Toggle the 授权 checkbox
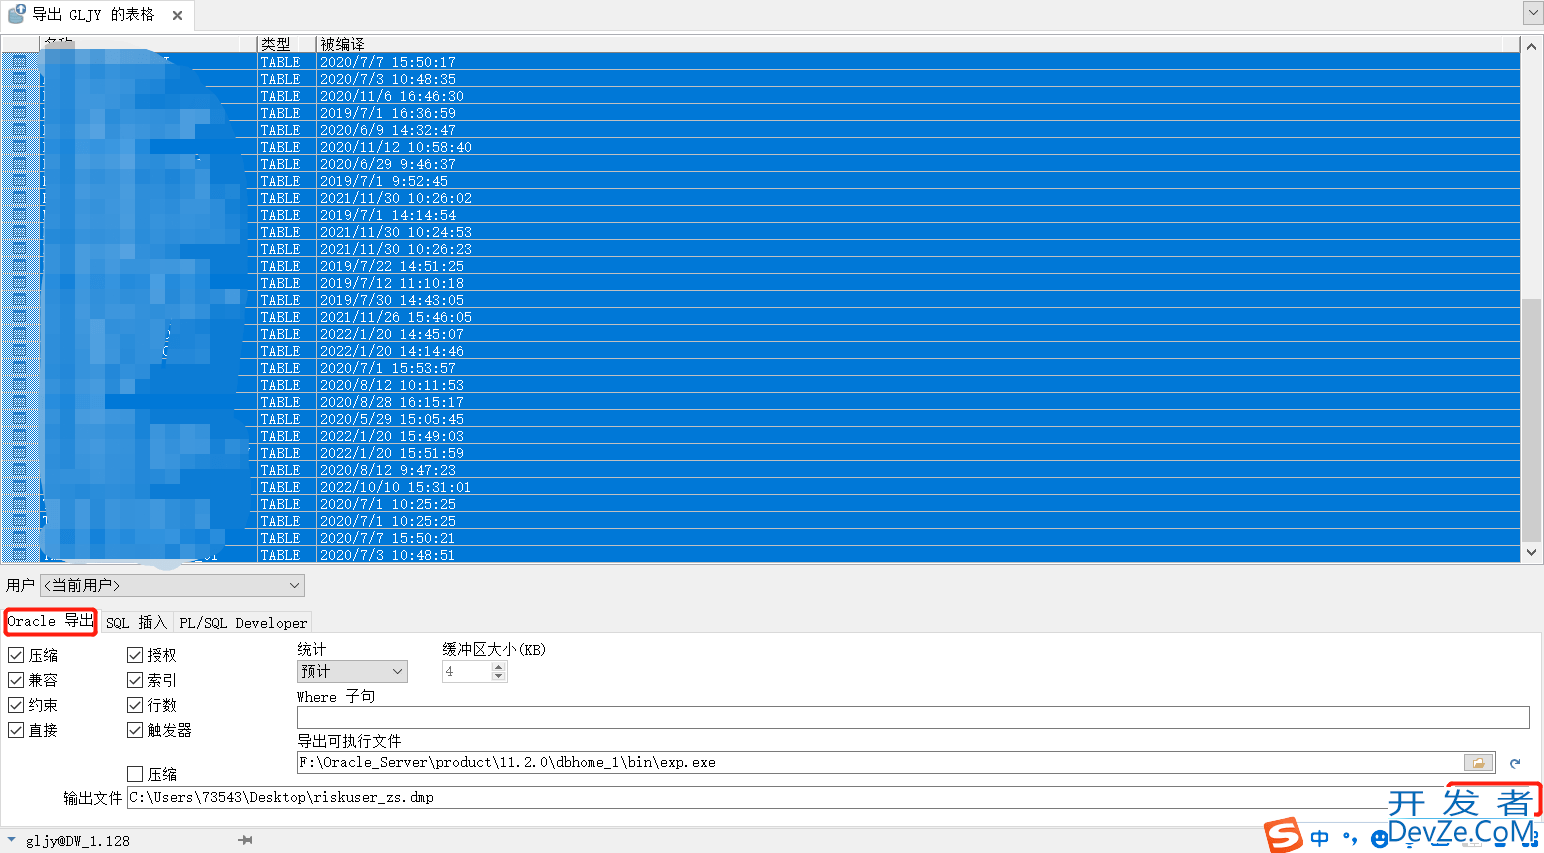This screenshot has height=853, width=1544. pos(135,655)
